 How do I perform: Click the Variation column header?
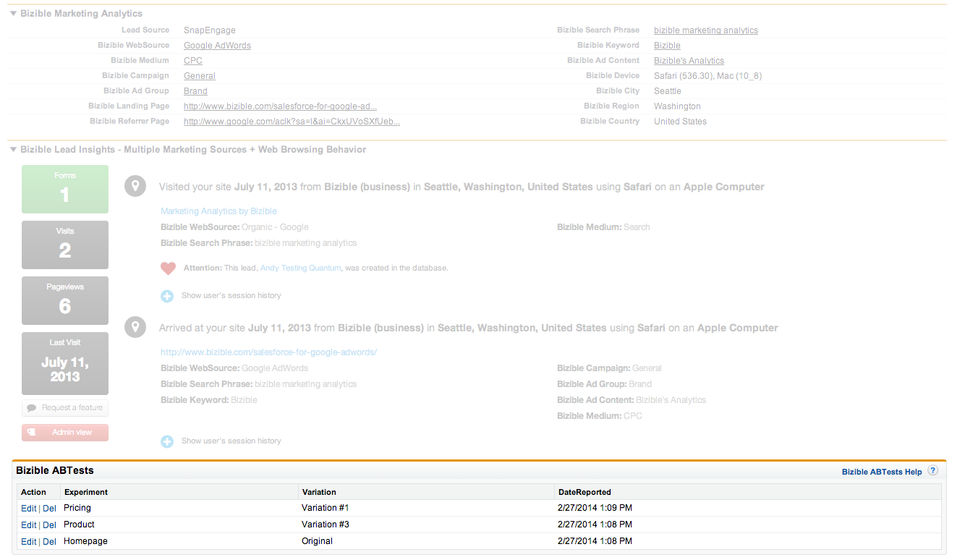coord(319,492)
